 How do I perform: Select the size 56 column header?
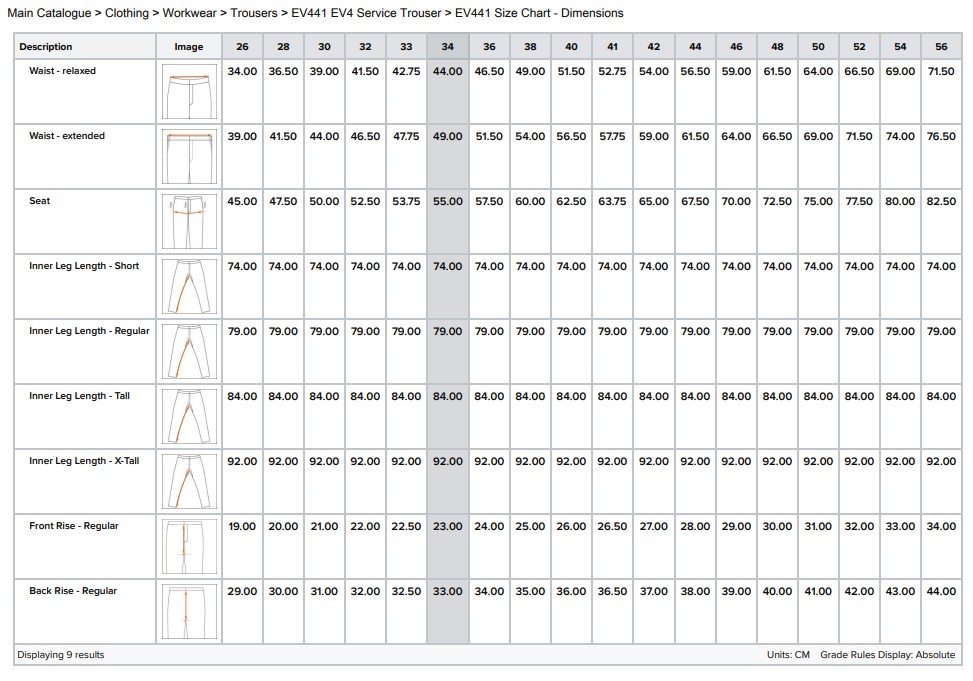click(x=941, y=47)
